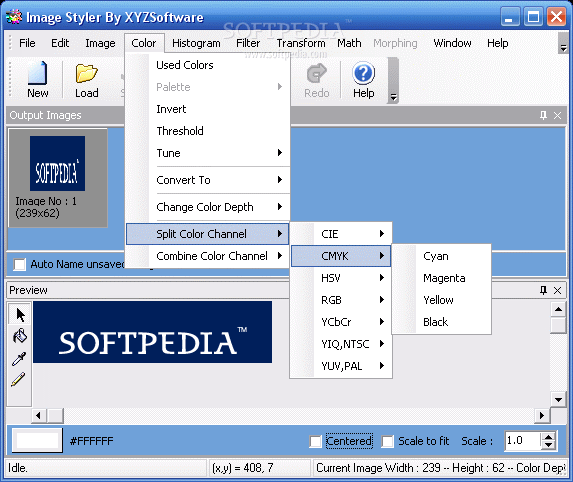Screen dimensions: 573x482
Task: Click Preview vertical scrollbar down arrow
Action: (558, 400)
